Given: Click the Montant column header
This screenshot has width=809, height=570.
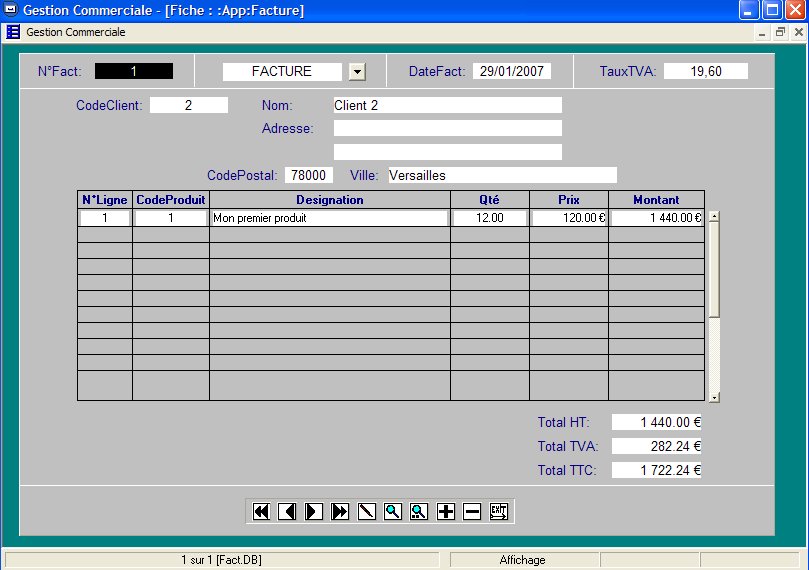Looking at the screenshot, I should [x=656, y=200].
